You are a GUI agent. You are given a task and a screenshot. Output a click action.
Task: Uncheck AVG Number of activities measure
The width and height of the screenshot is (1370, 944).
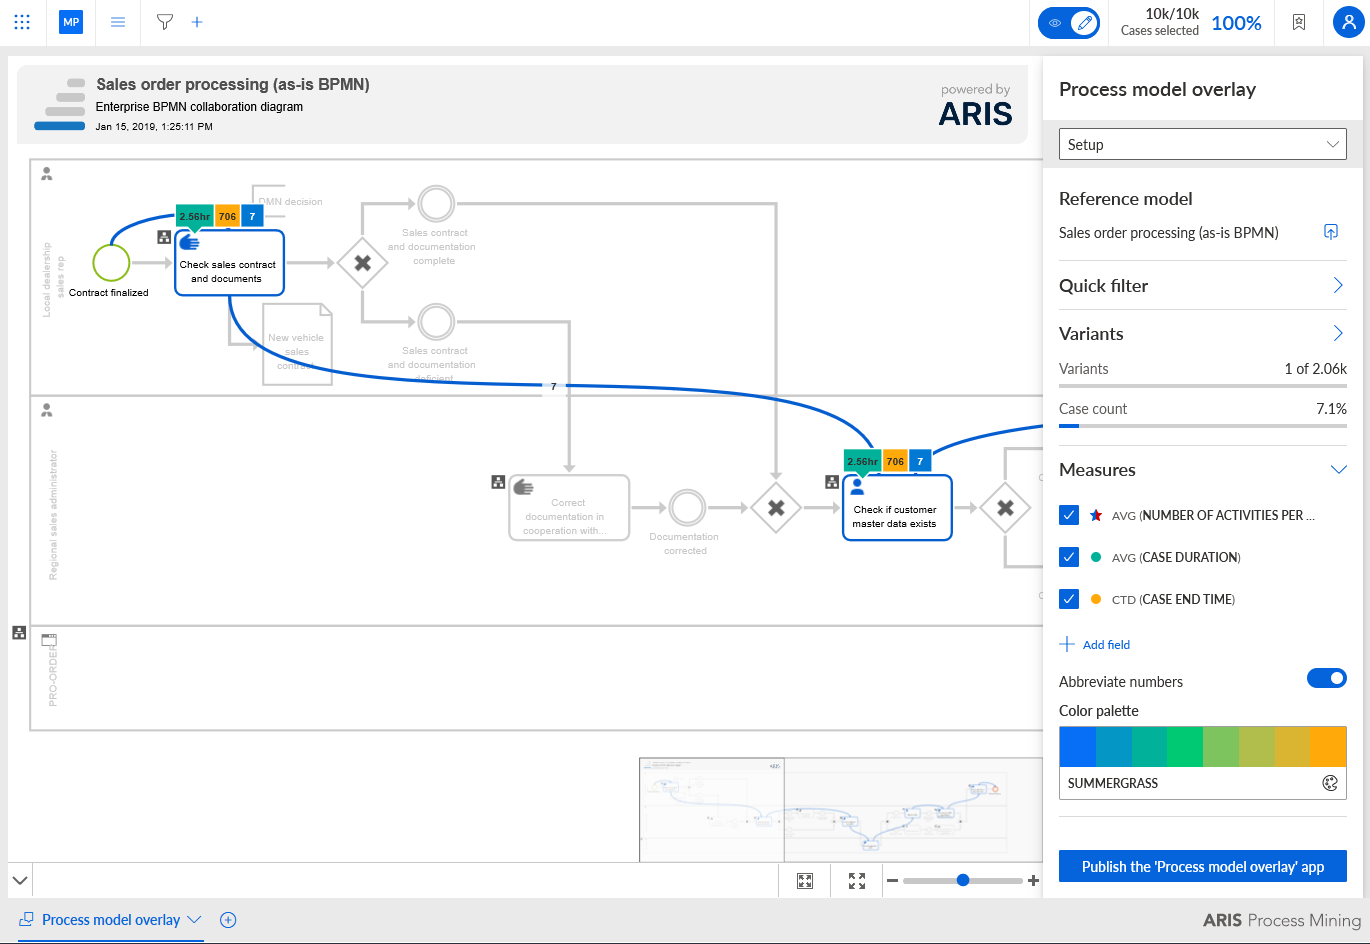coord(1069,515)
